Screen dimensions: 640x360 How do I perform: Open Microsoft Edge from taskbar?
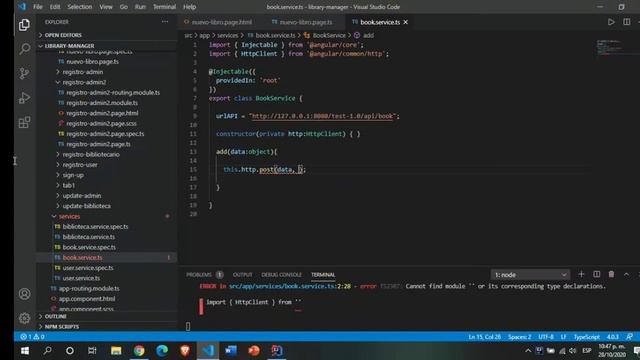pos(162,351)
